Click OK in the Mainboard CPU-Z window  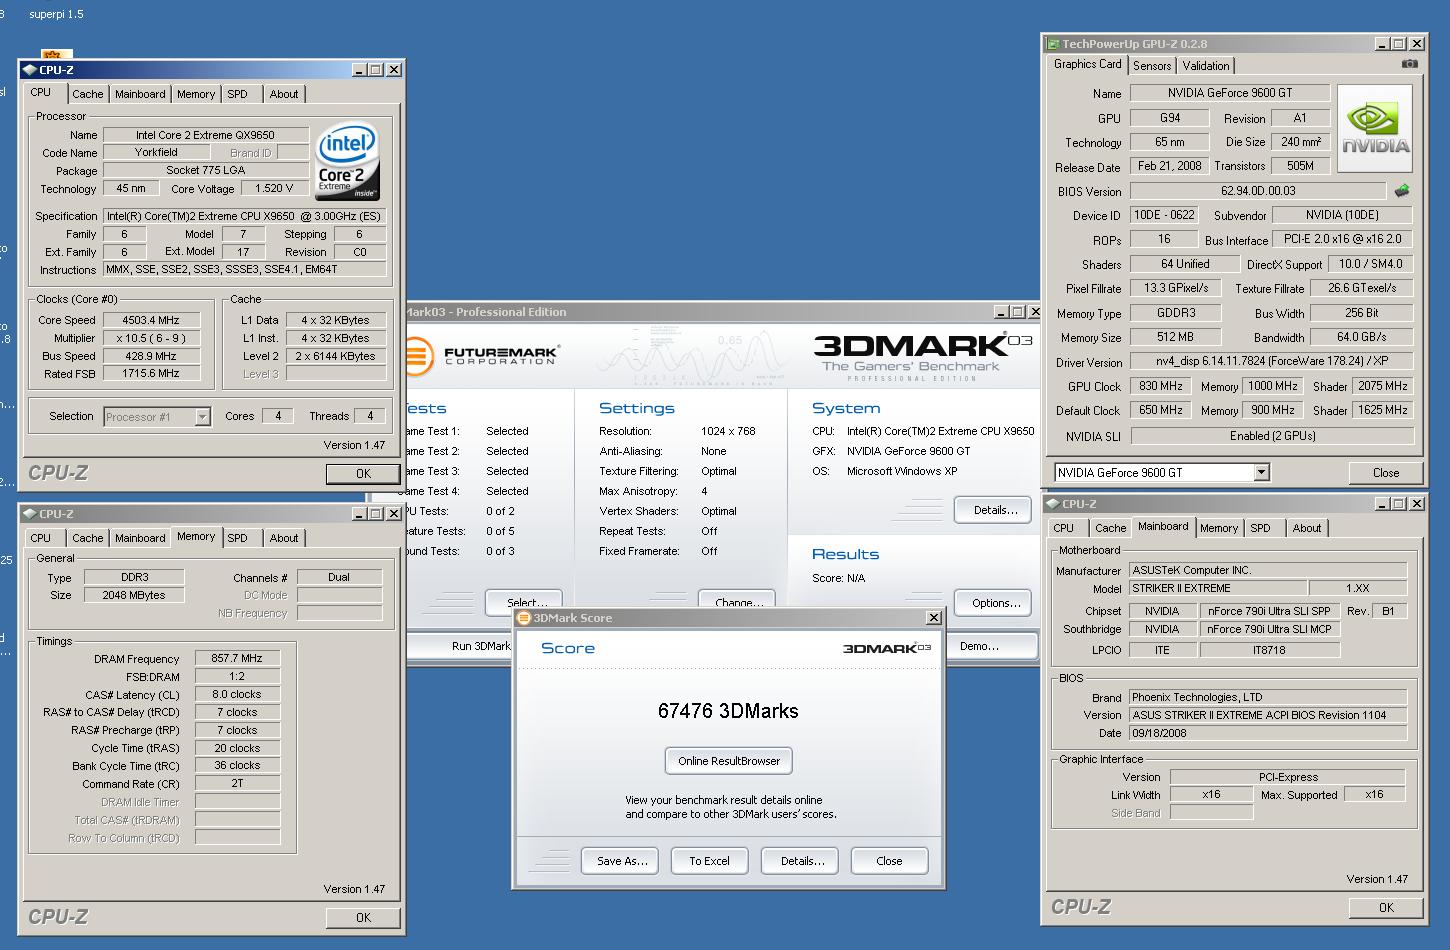pyautogui.click(x=1386, y=907)
